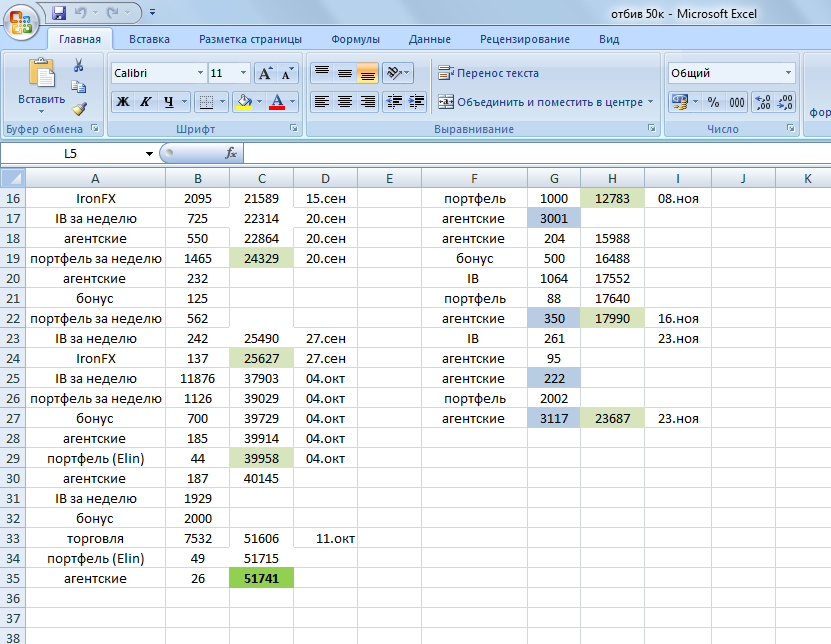Decrease decimal places
Viewport: 831px width, 644px height.
785,102
